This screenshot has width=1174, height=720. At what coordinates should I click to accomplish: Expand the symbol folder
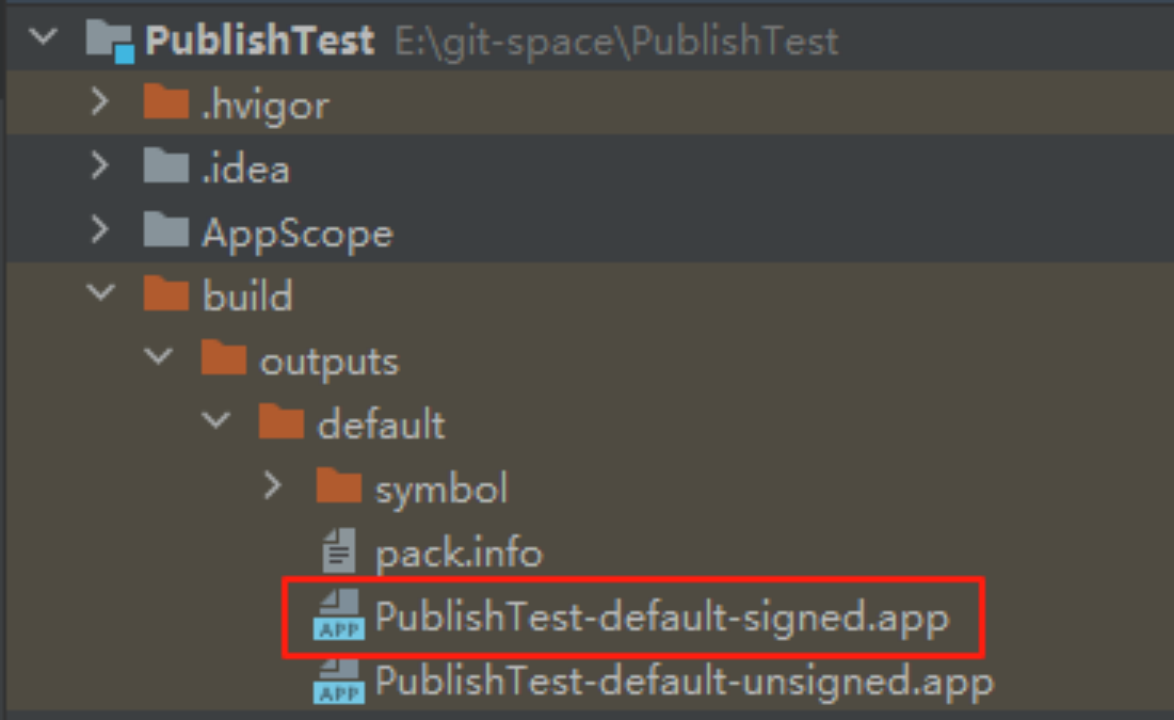272,487
